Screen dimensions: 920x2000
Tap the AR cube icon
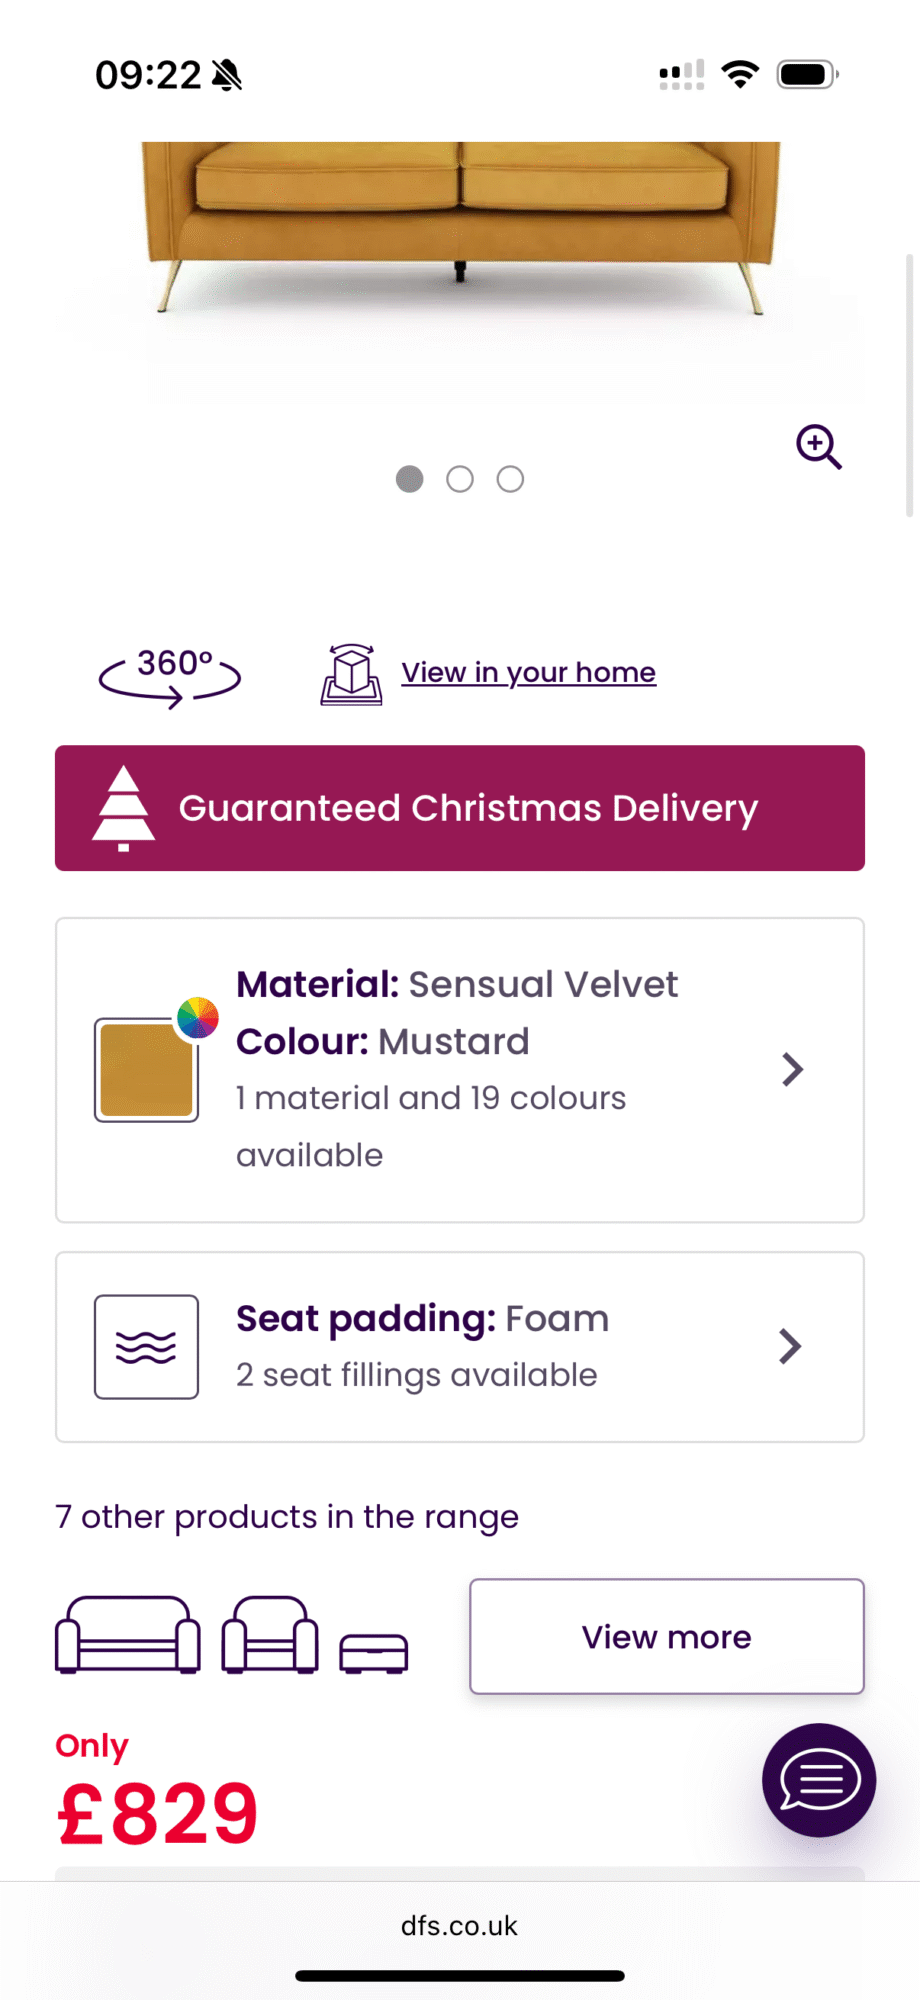pyautogui.click(x=351, y=675)
